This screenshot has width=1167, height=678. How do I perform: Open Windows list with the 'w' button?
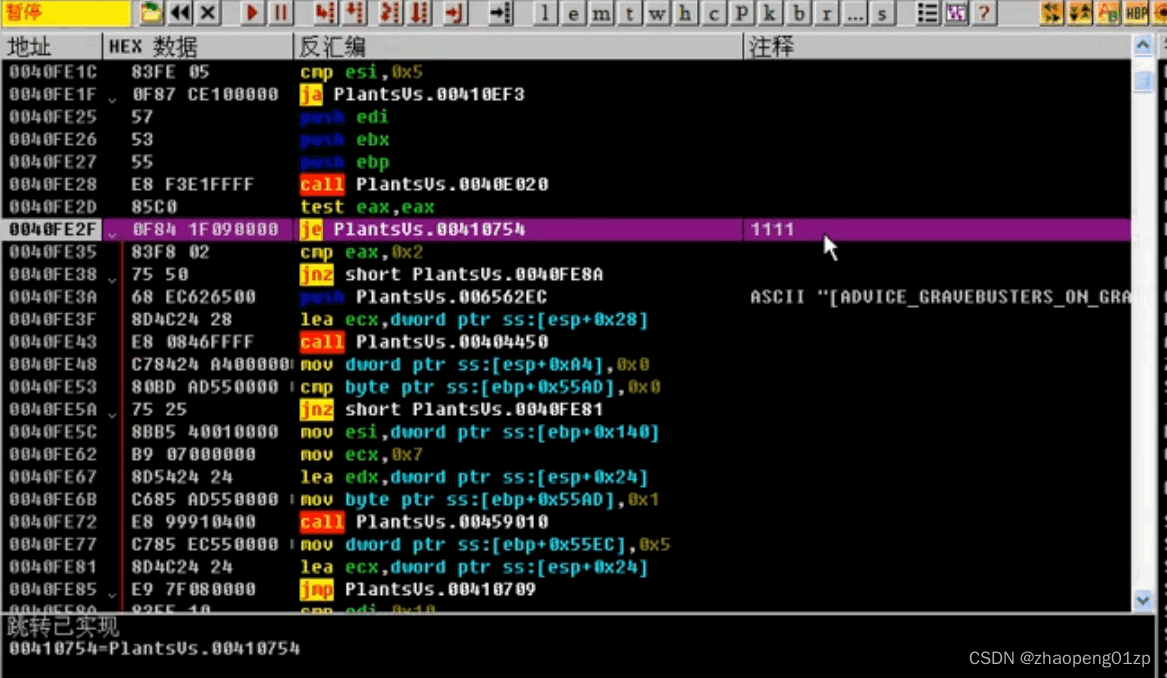click(x=656, y=13)
